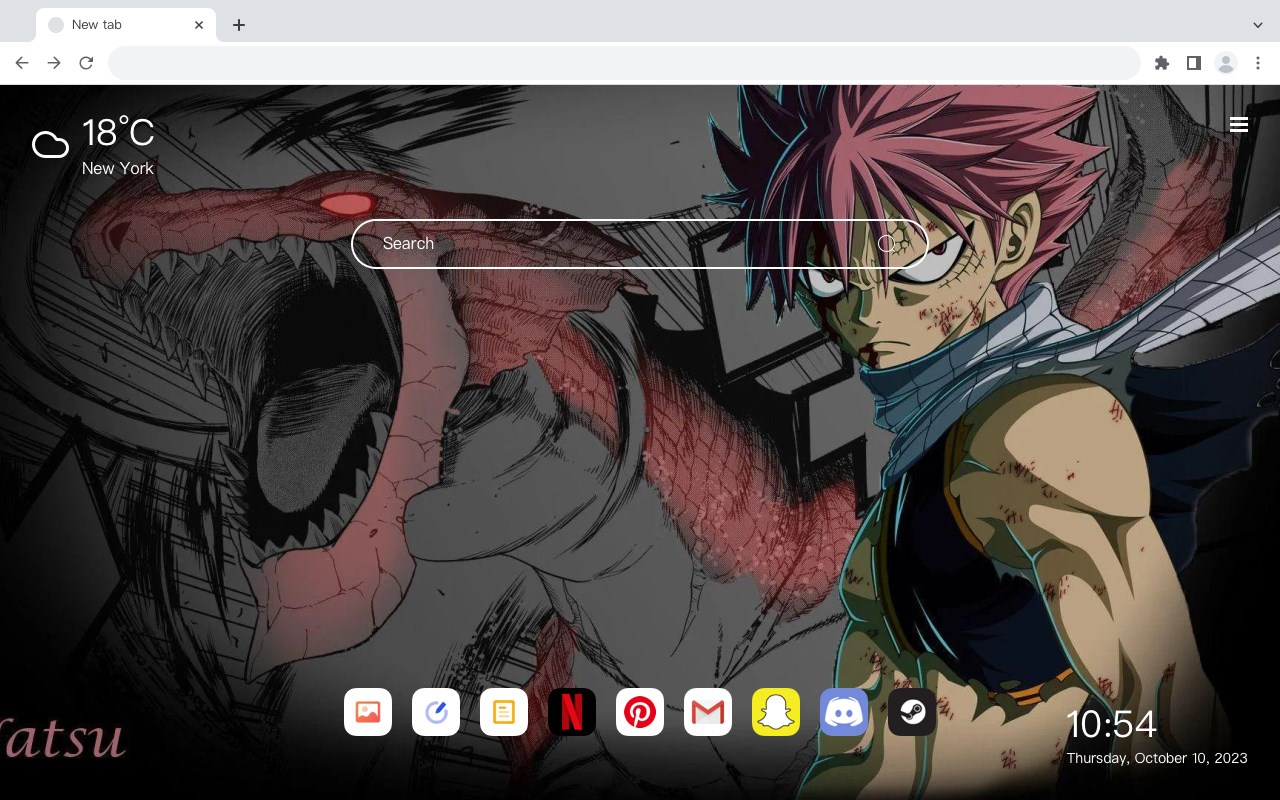Open the Netflix shortcut
The image size is (1280, 800).
(572, 712)
